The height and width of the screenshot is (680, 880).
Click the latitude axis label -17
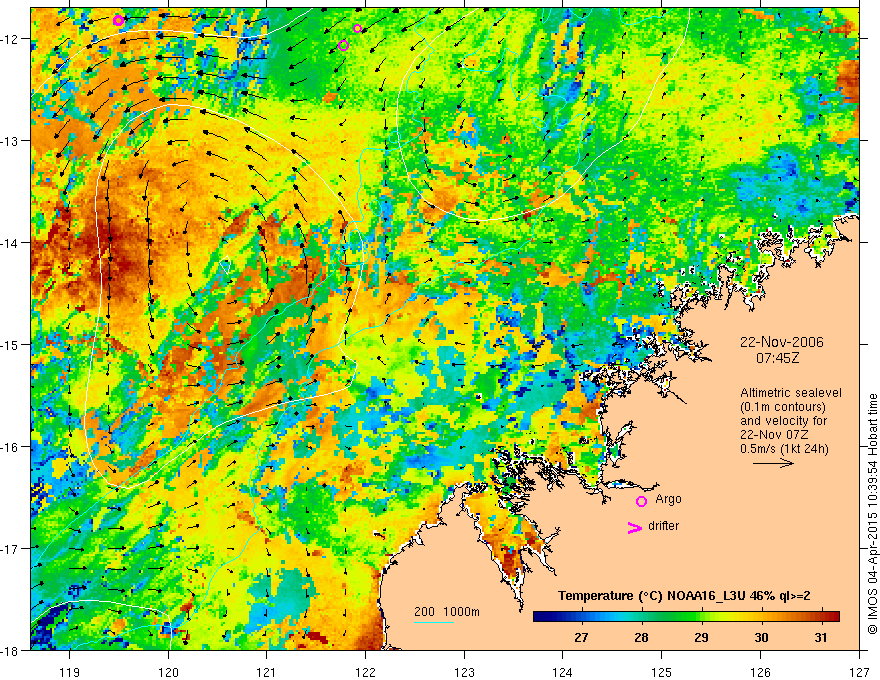coord(10,548)
